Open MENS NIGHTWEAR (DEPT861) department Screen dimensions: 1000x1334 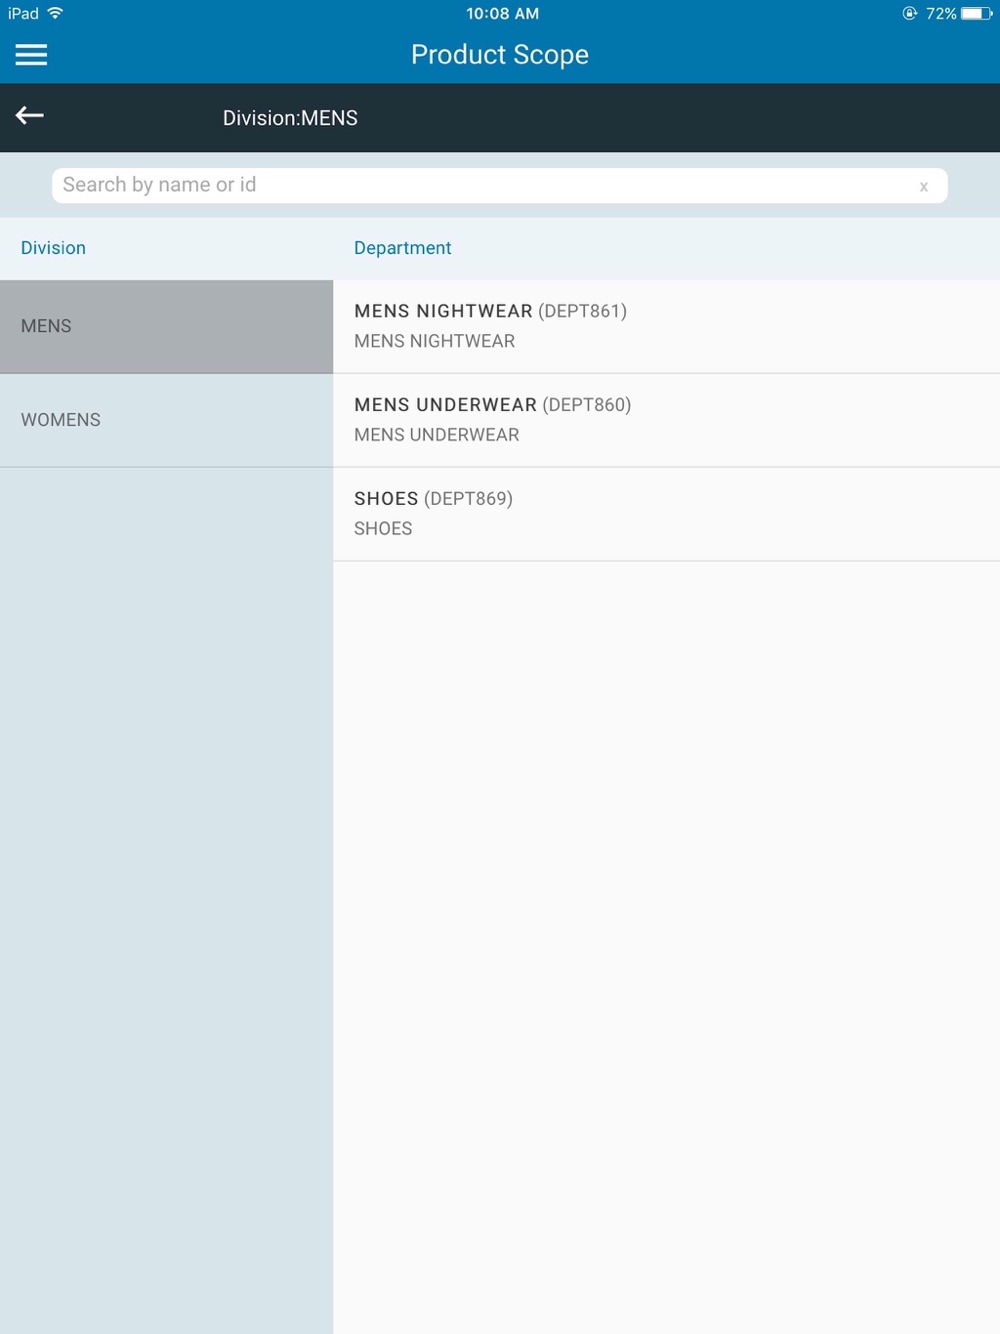(x=666, y=327)
